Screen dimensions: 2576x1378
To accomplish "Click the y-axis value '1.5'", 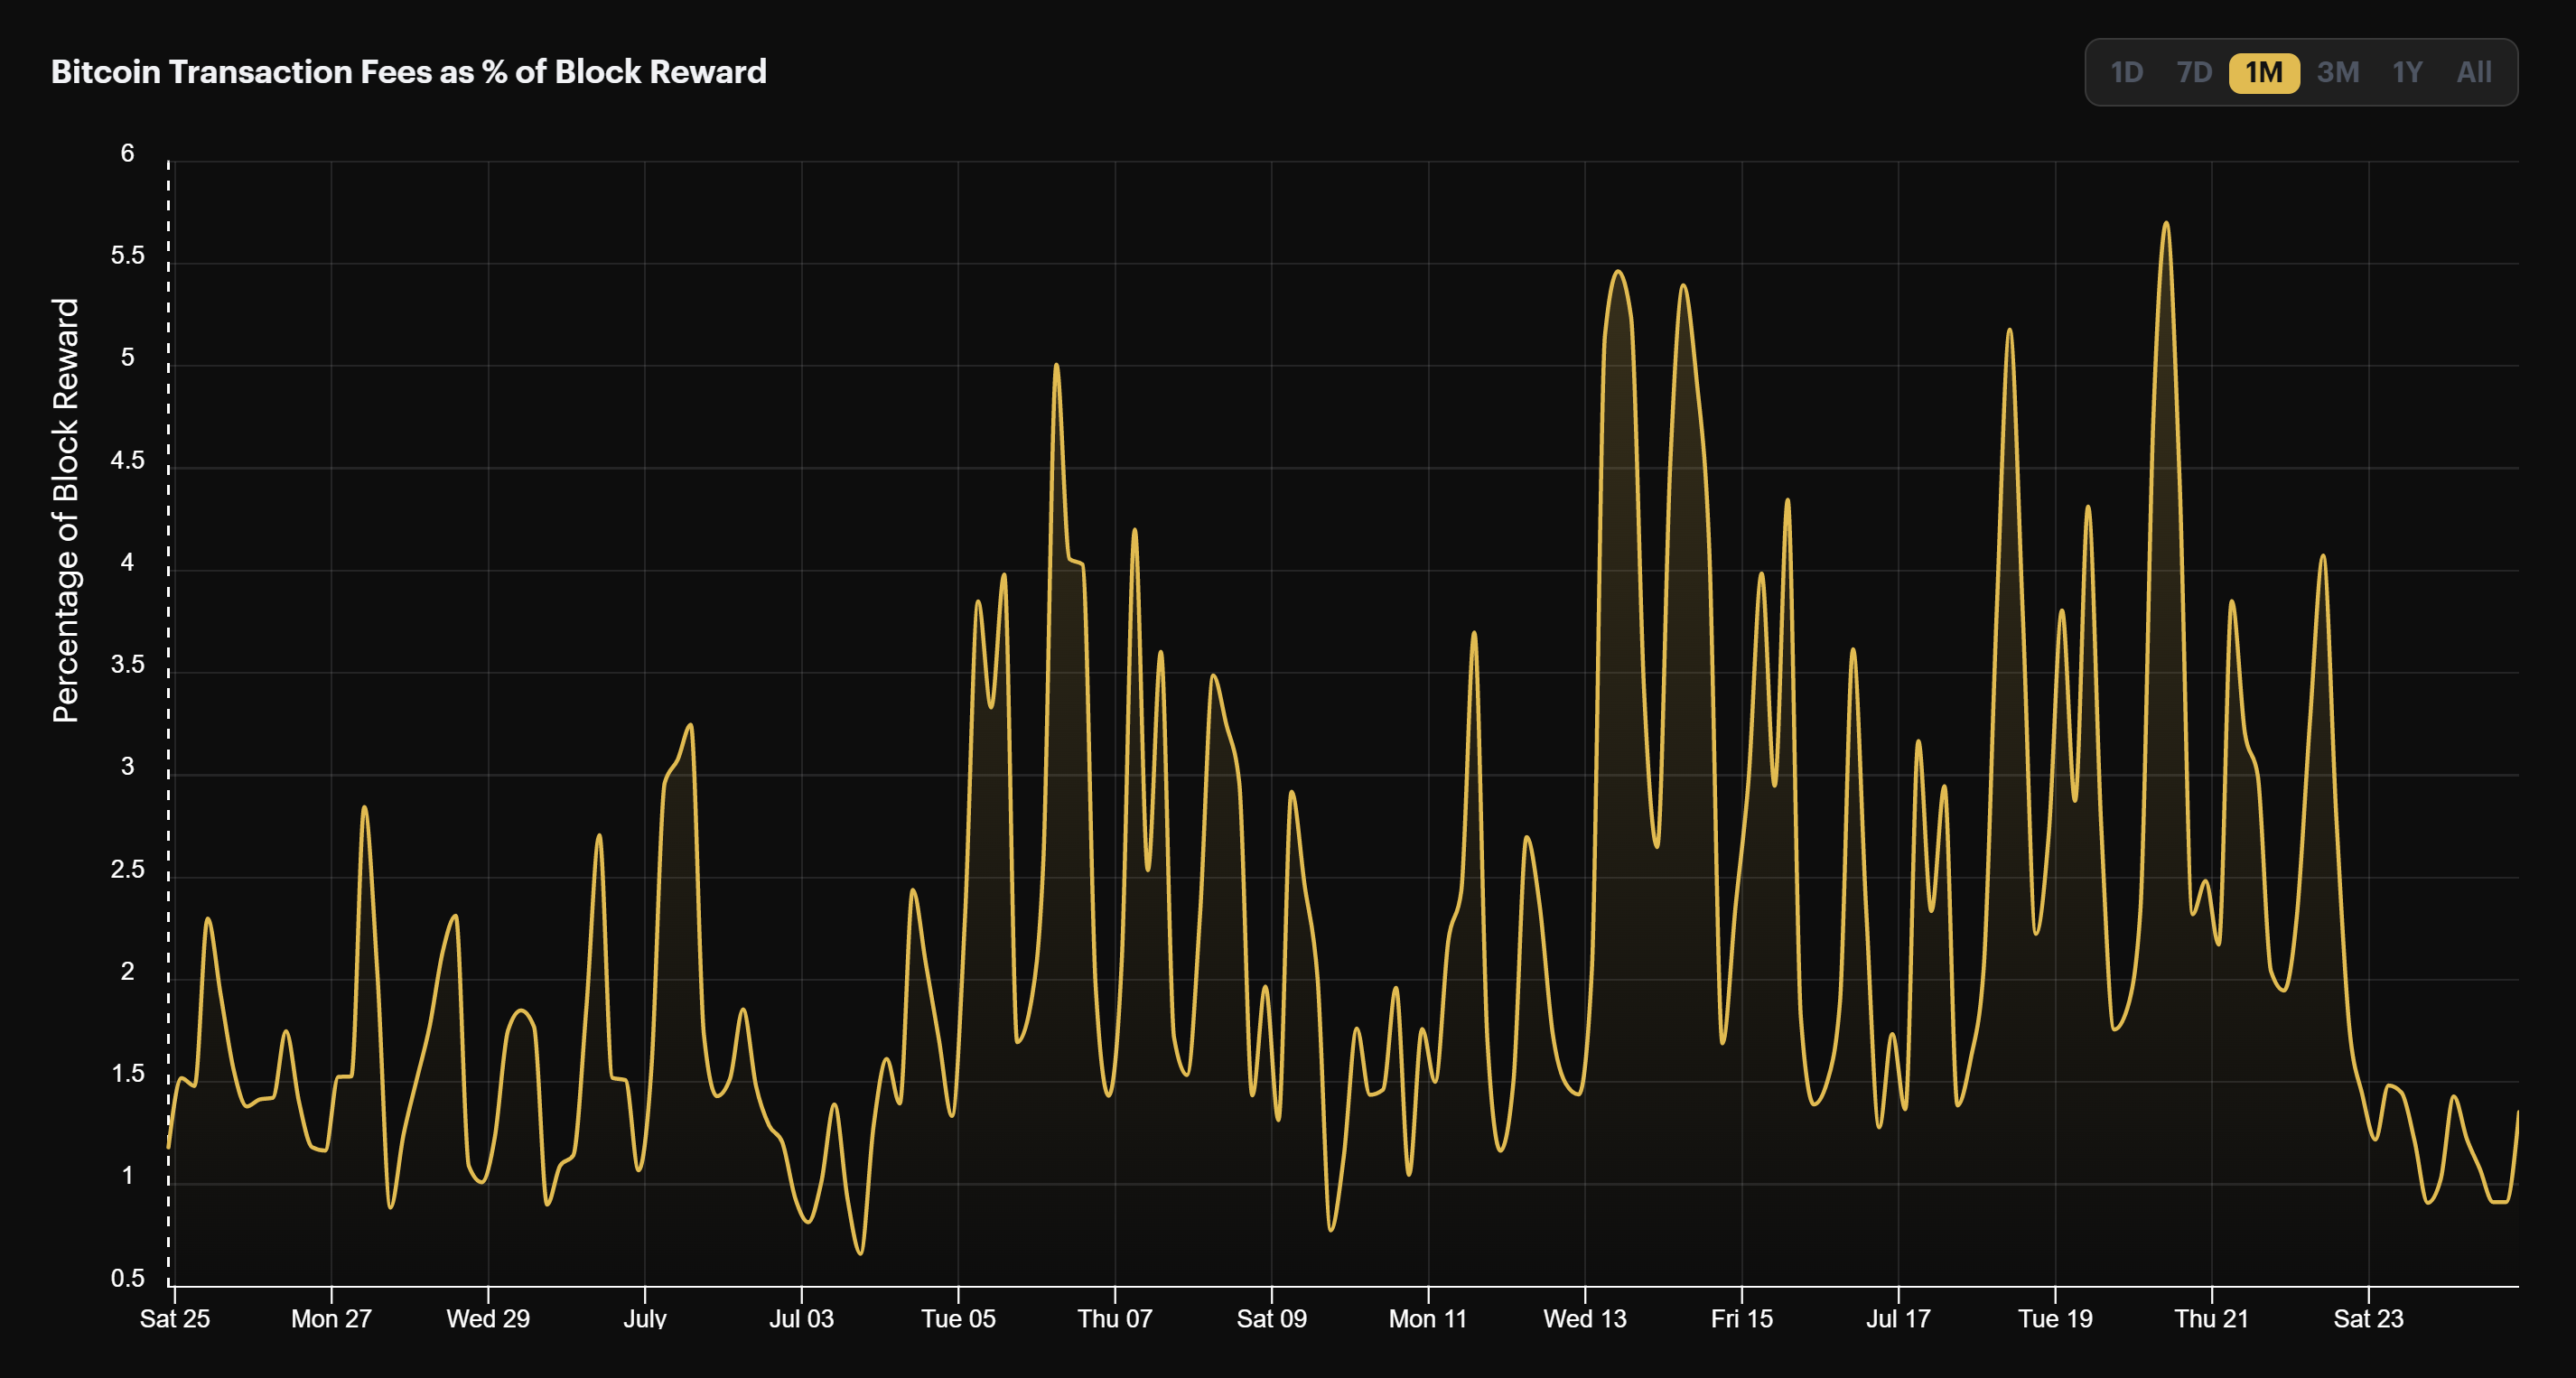I will (x=127, y=1073).
